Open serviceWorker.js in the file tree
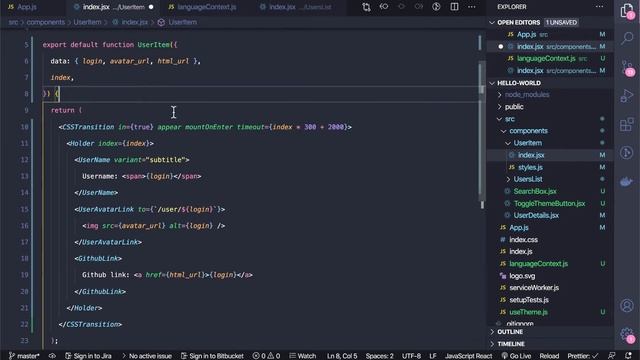 coord(534,288)
